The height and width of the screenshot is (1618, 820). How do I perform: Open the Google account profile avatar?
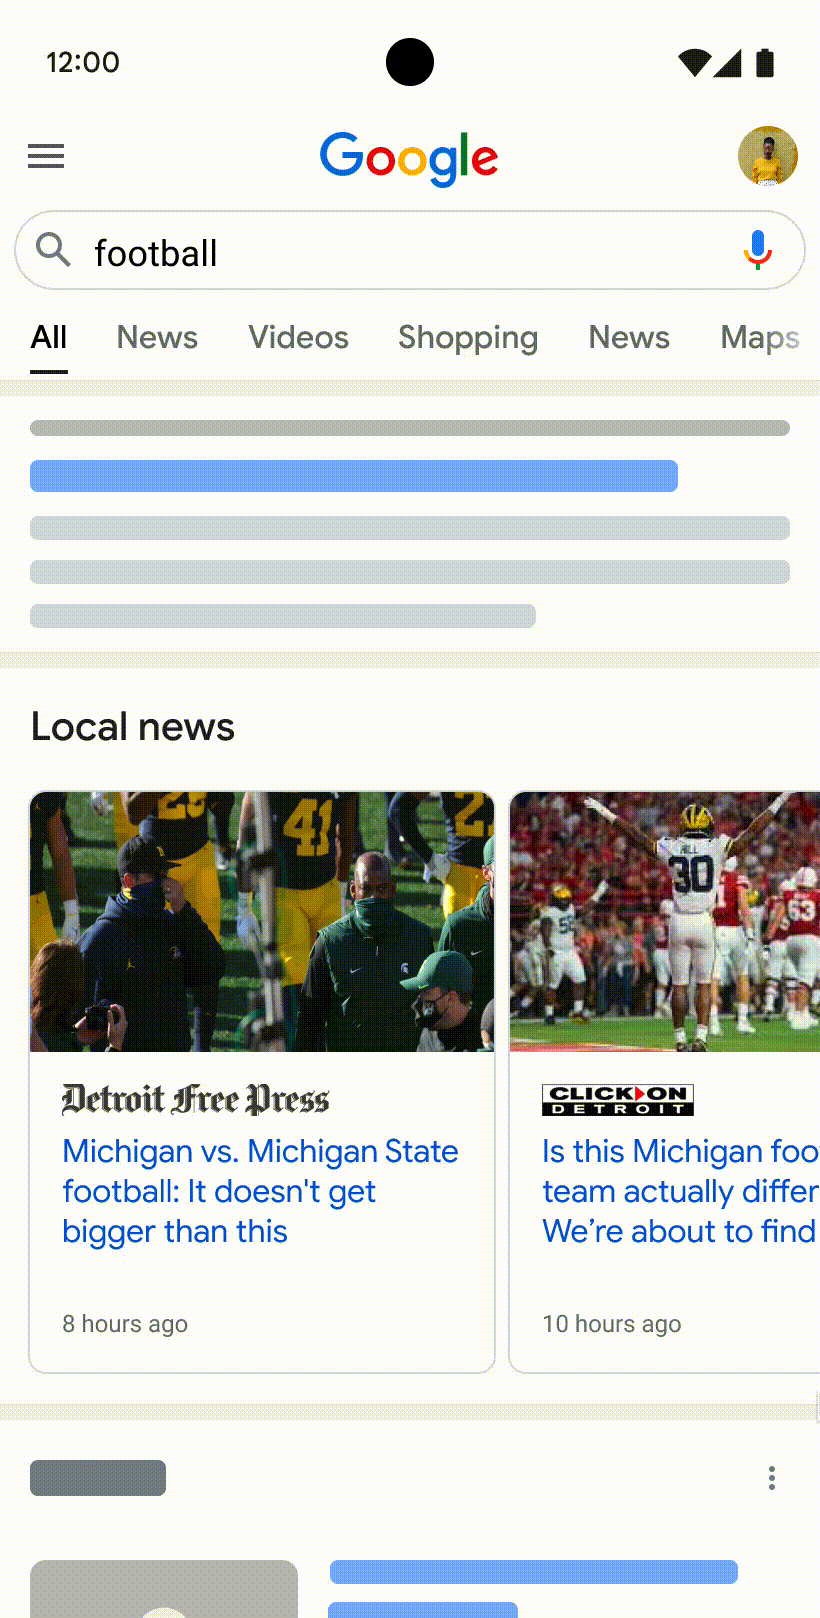coord(767,156)
